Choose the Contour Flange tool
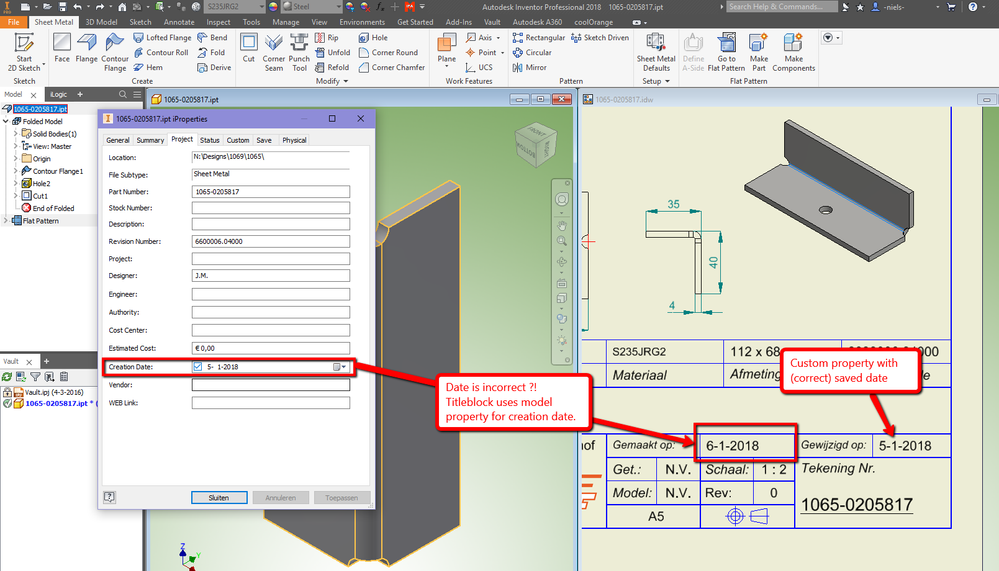The width and height of the screenshot is (999, 571). [x=115, y=52]
